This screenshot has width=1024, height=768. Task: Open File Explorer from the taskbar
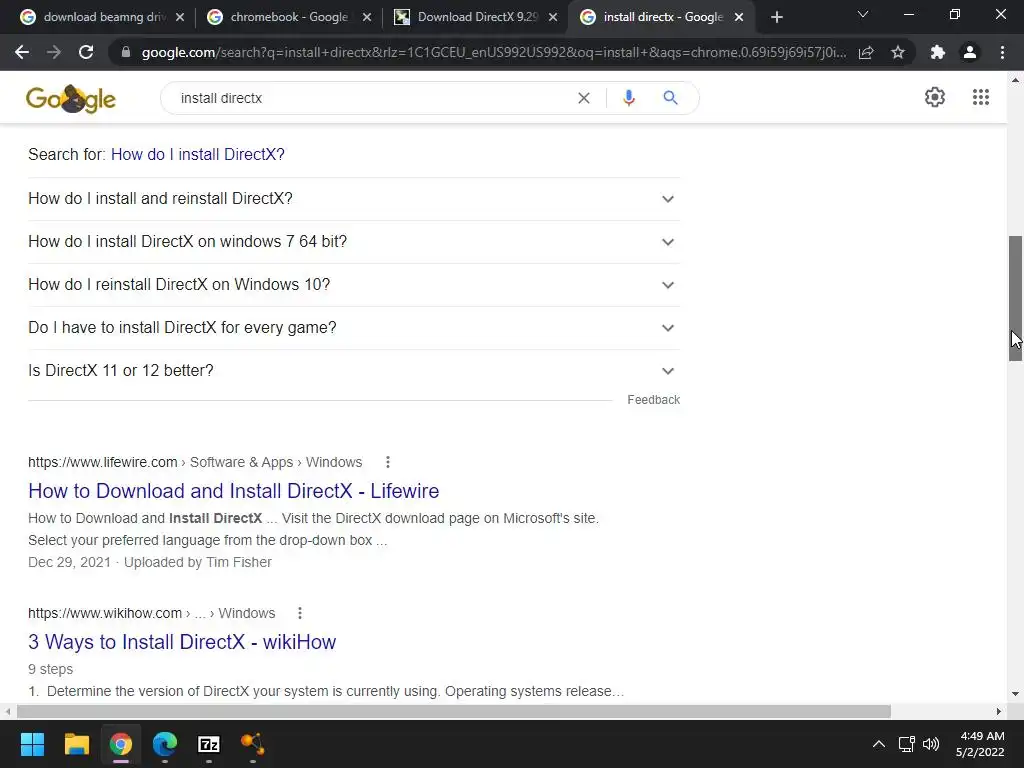coord(76,744)
